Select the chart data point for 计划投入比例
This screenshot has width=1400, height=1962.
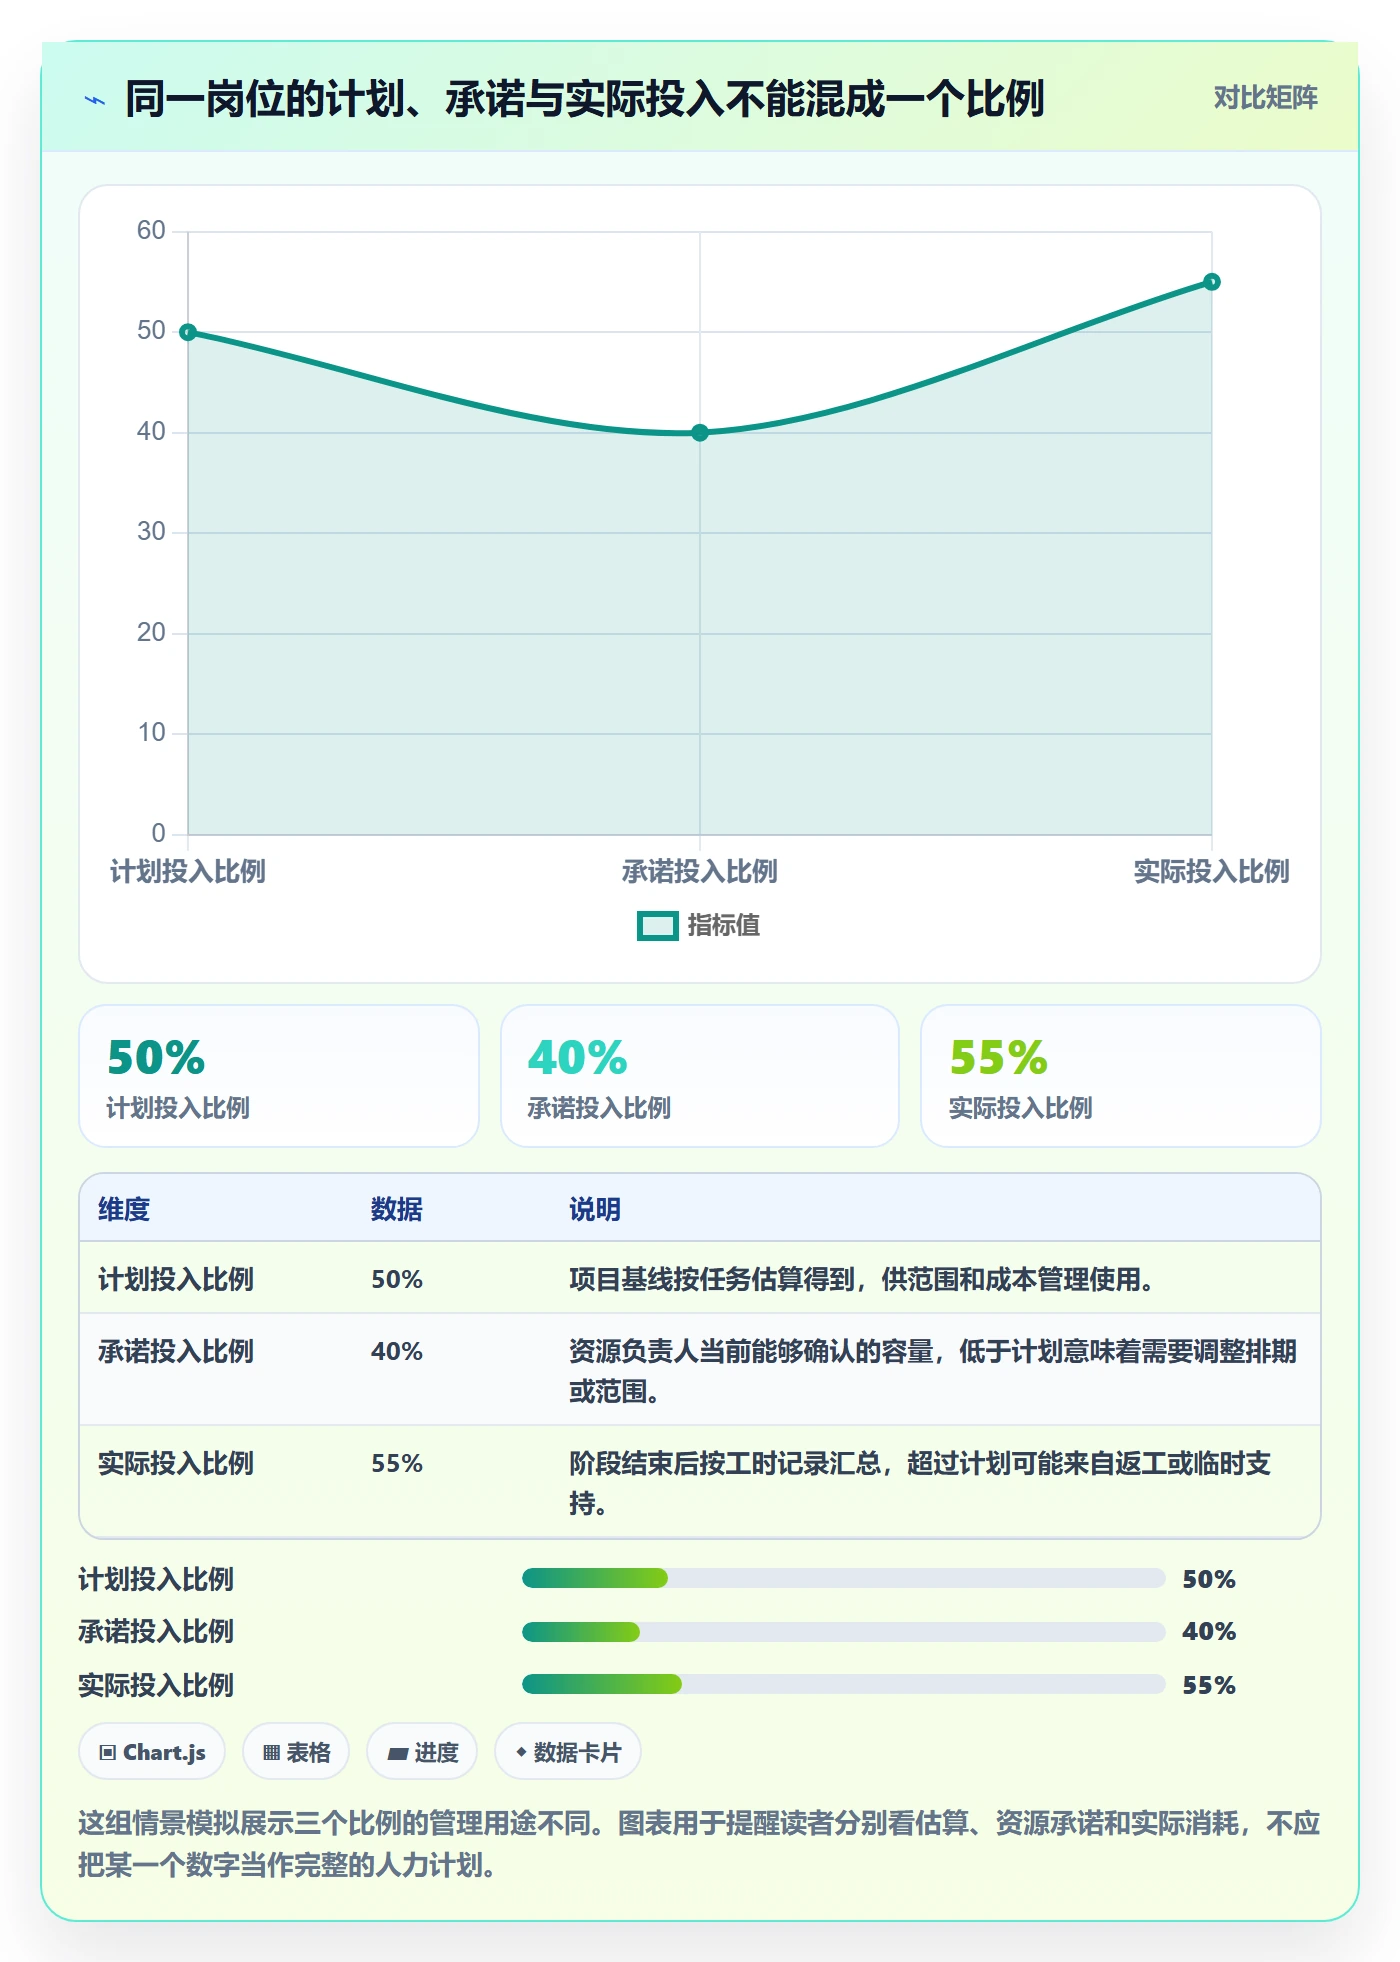[x=188, y=332]
